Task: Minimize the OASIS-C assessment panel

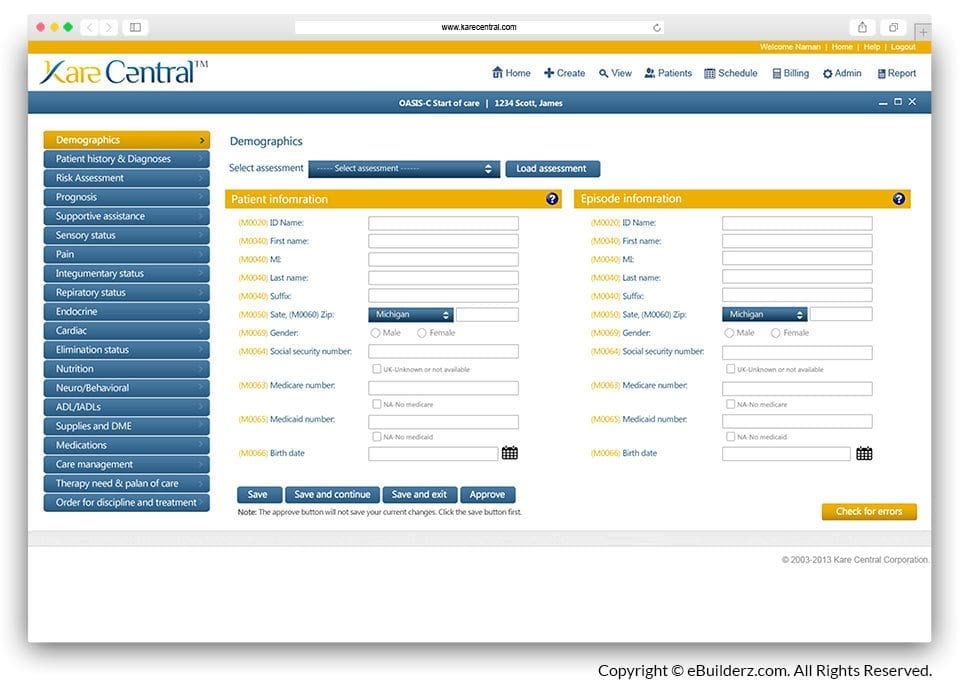Action: coord(883,103)
